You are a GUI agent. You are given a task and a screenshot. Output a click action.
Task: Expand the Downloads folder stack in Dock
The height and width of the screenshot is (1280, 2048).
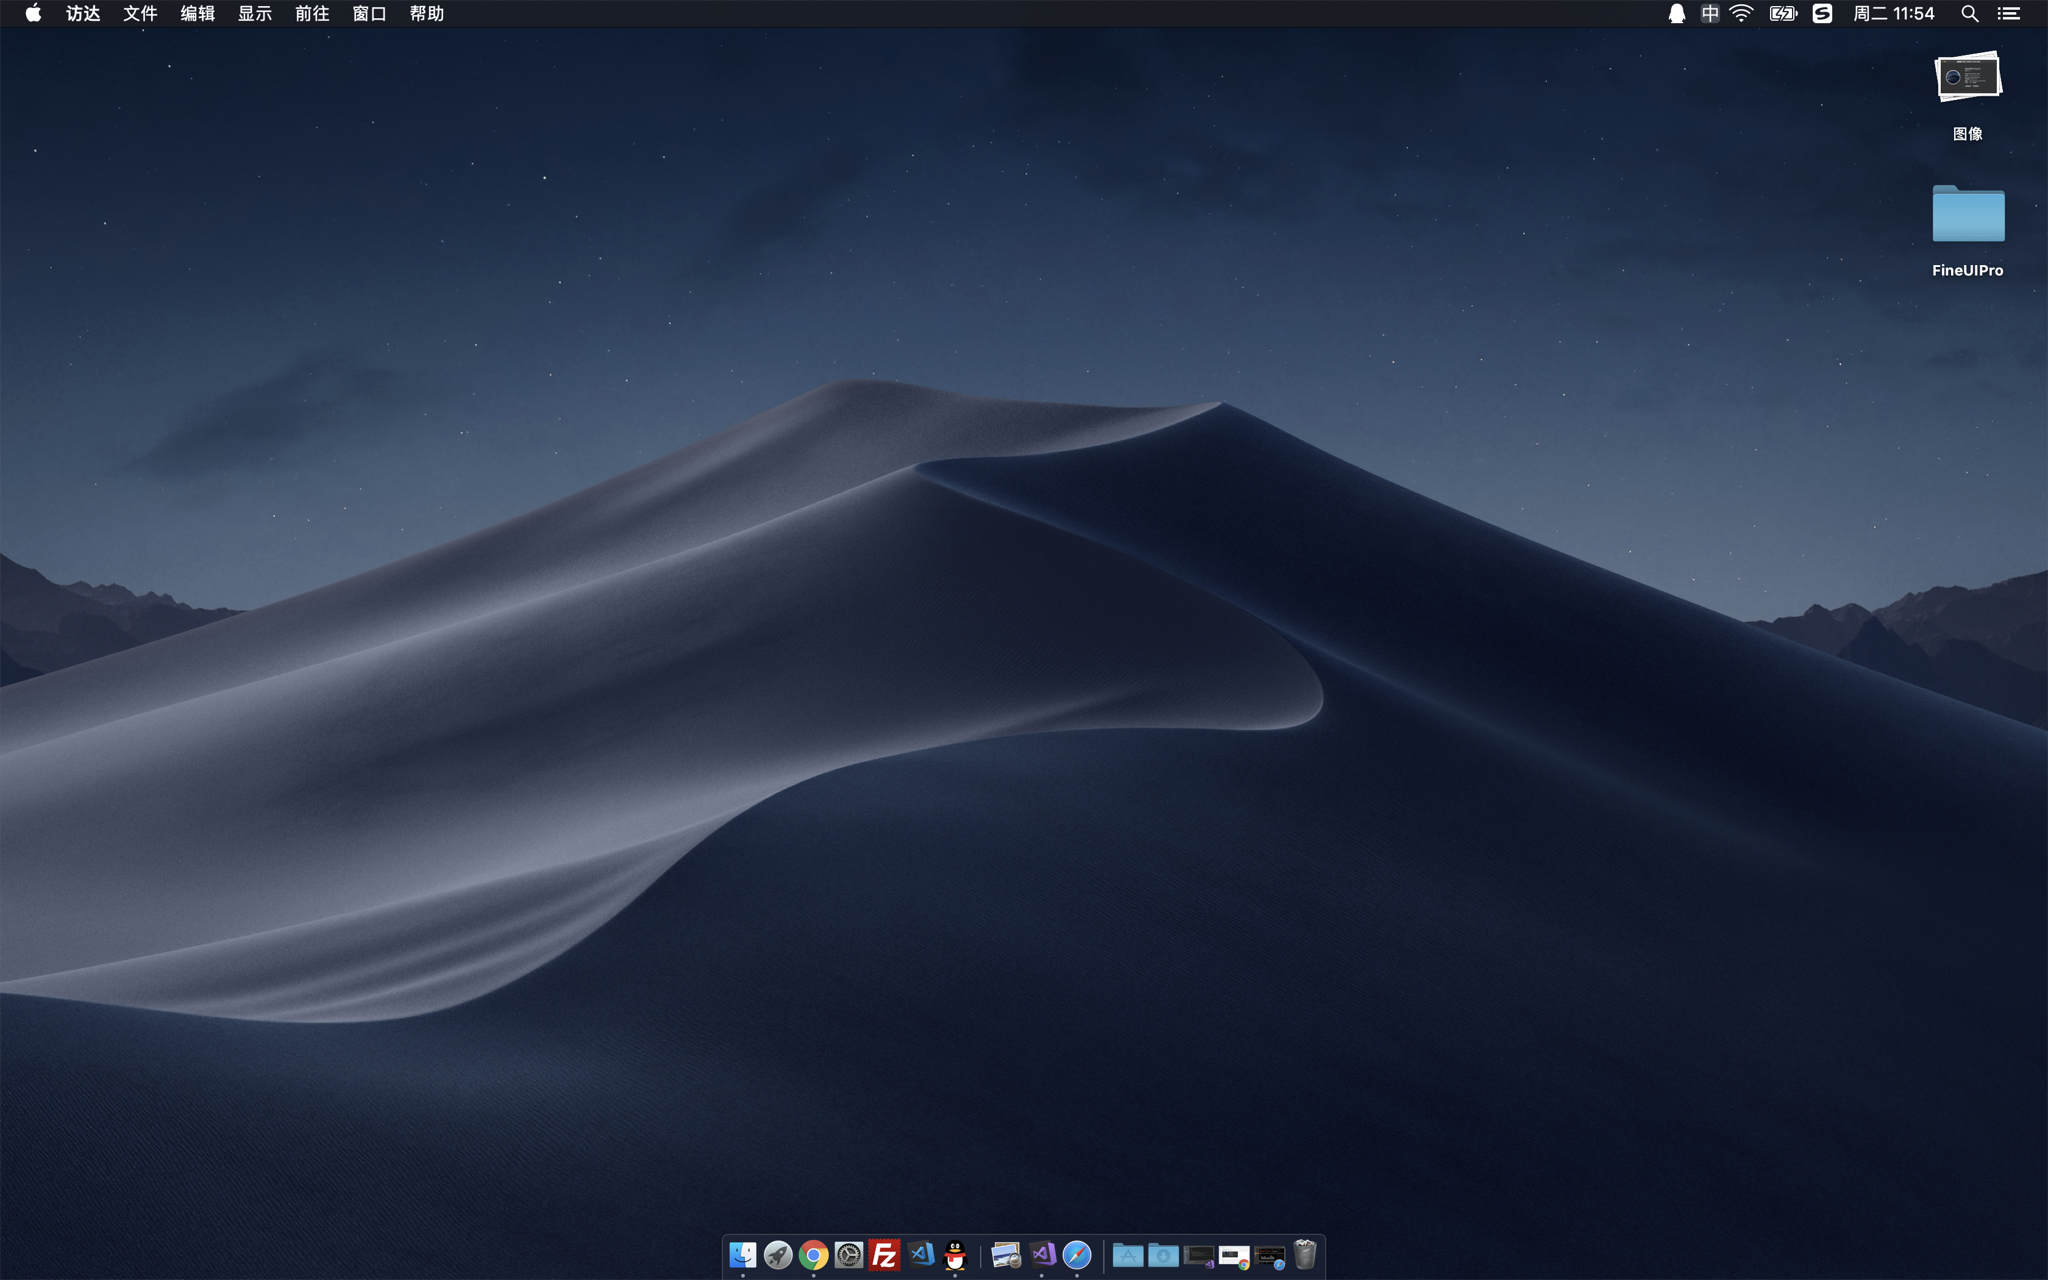tap(1163, 1255)
